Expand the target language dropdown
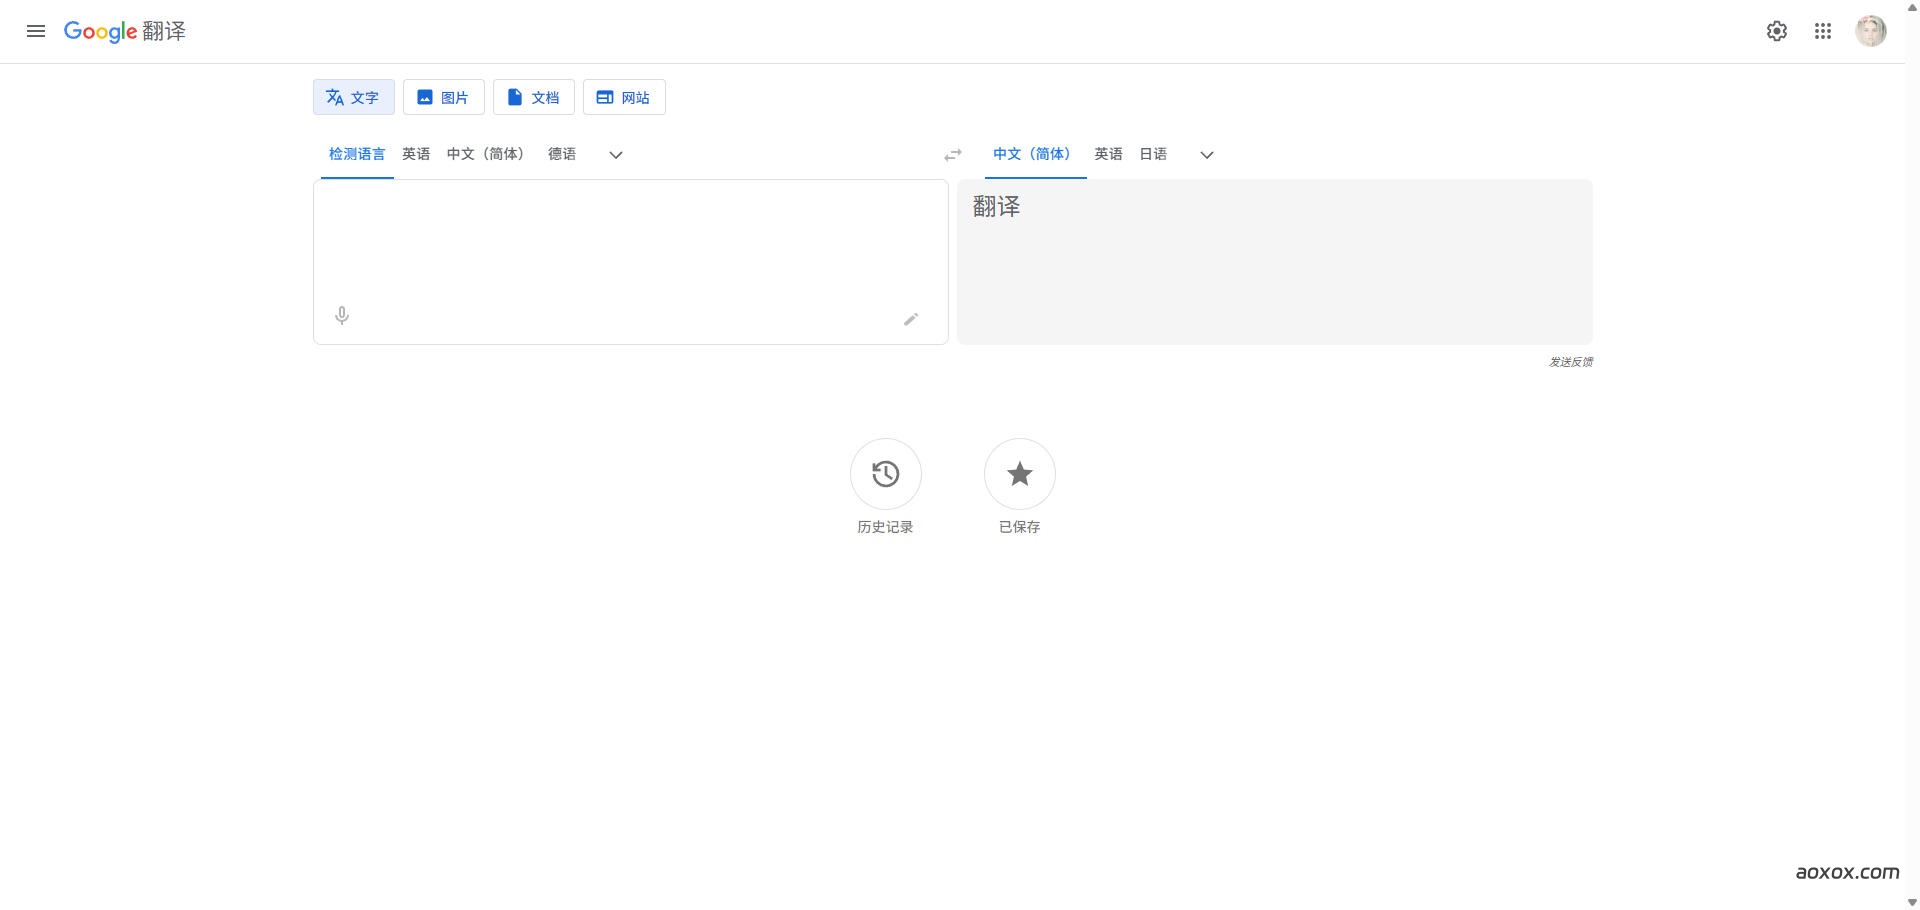 1206,155
